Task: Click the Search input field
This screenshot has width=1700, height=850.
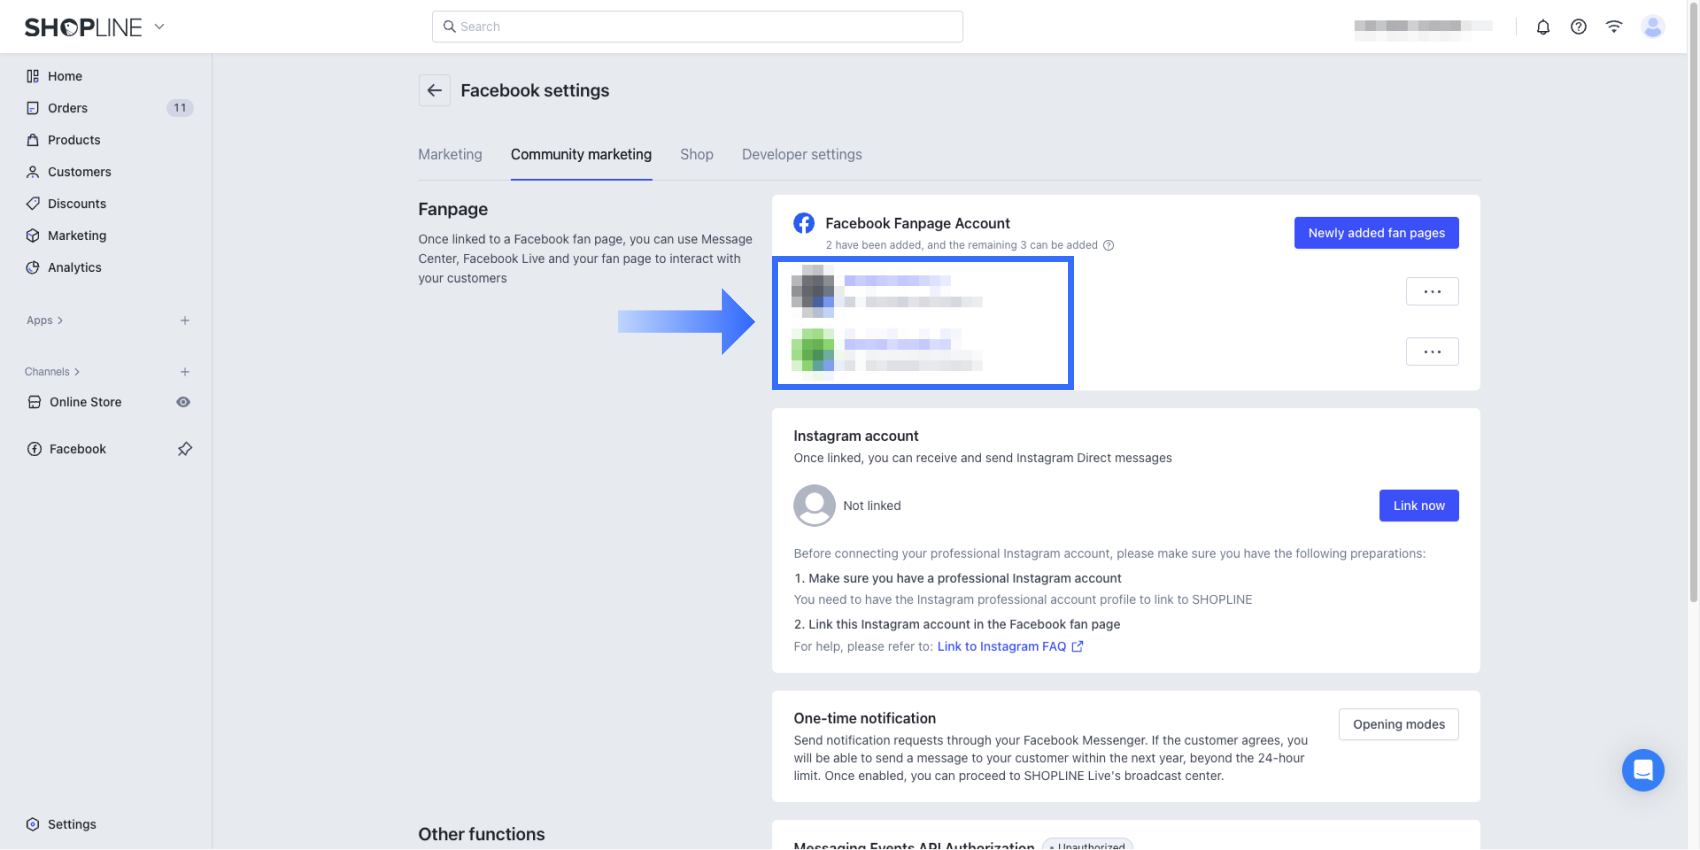Action: (x=697, y=27)
